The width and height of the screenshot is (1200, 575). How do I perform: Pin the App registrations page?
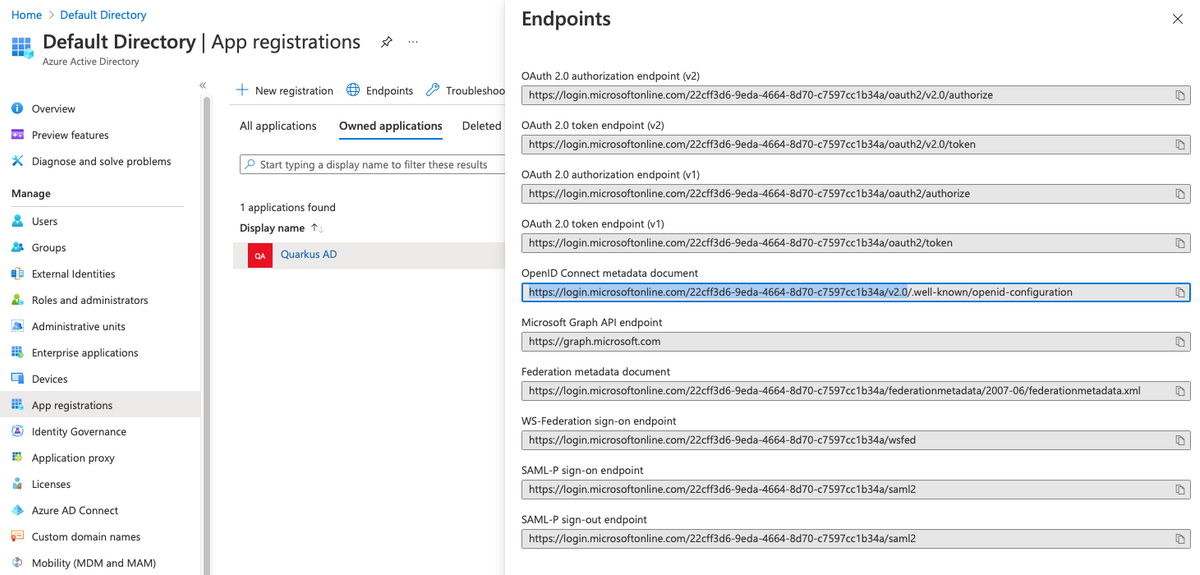tap(386, 42)
